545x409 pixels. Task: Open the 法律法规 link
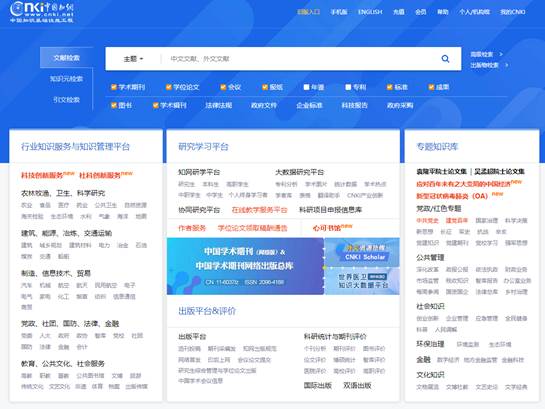[x=219, y=105]
